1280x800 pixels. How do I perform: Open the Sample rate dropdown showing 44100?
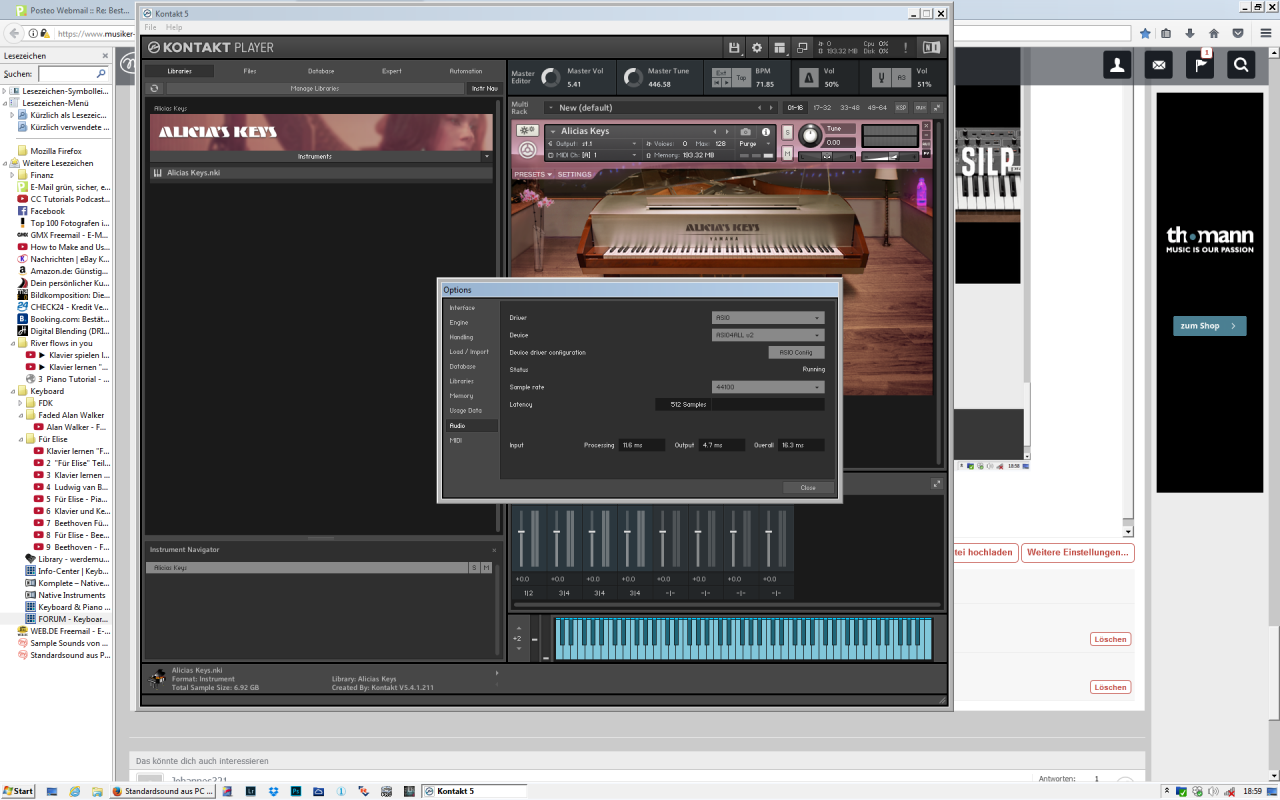coord(768,387)
